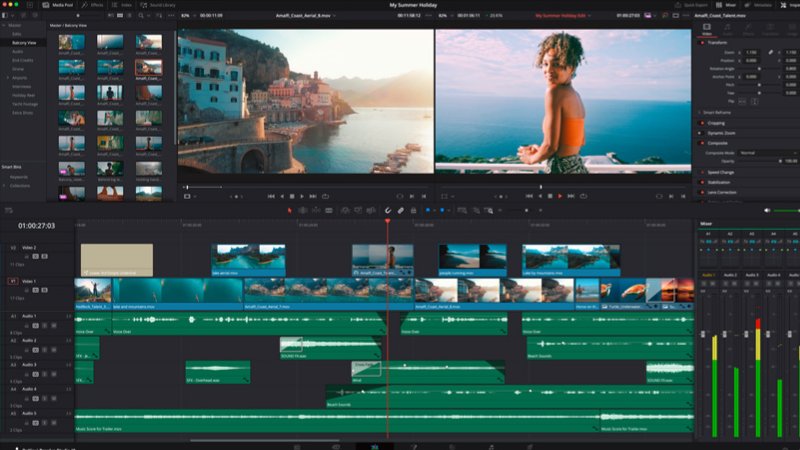Toggle the Linked Selection chain icon
The image size is (800, 450).
pyautogui.click(x=401, y=210)
